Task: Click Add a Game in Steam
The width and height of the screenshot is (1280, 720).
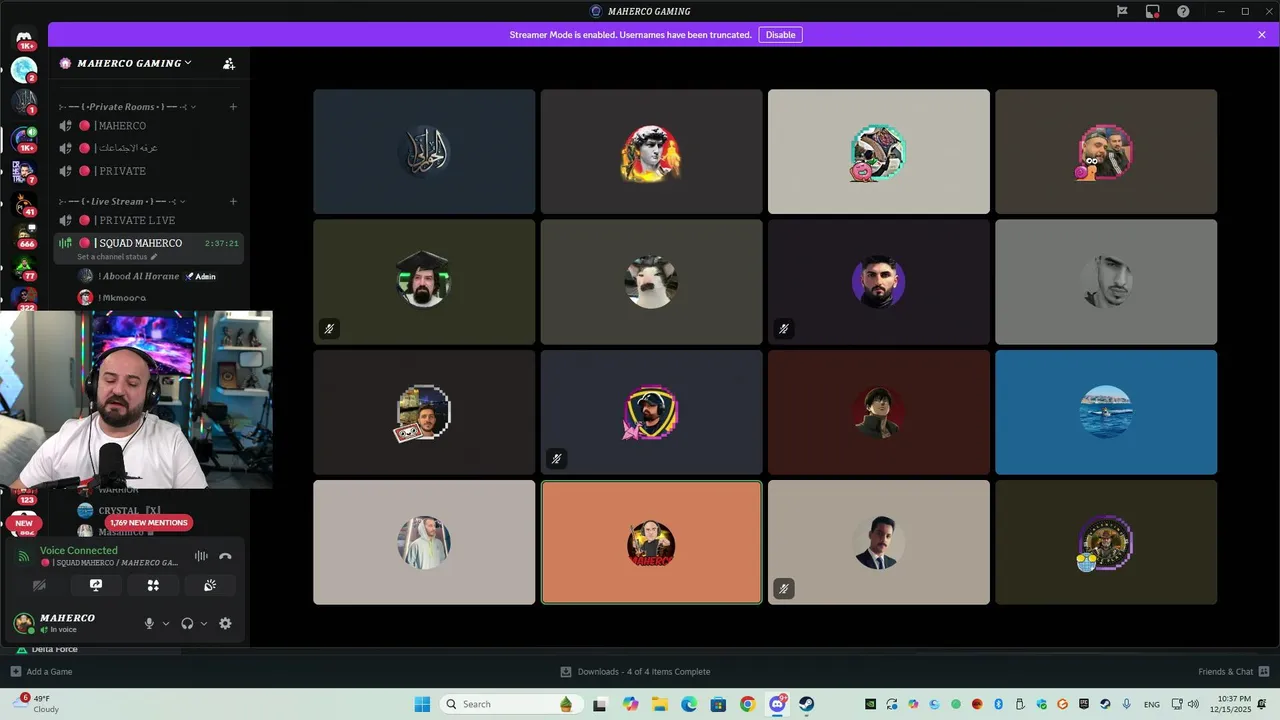Action: 41,672
